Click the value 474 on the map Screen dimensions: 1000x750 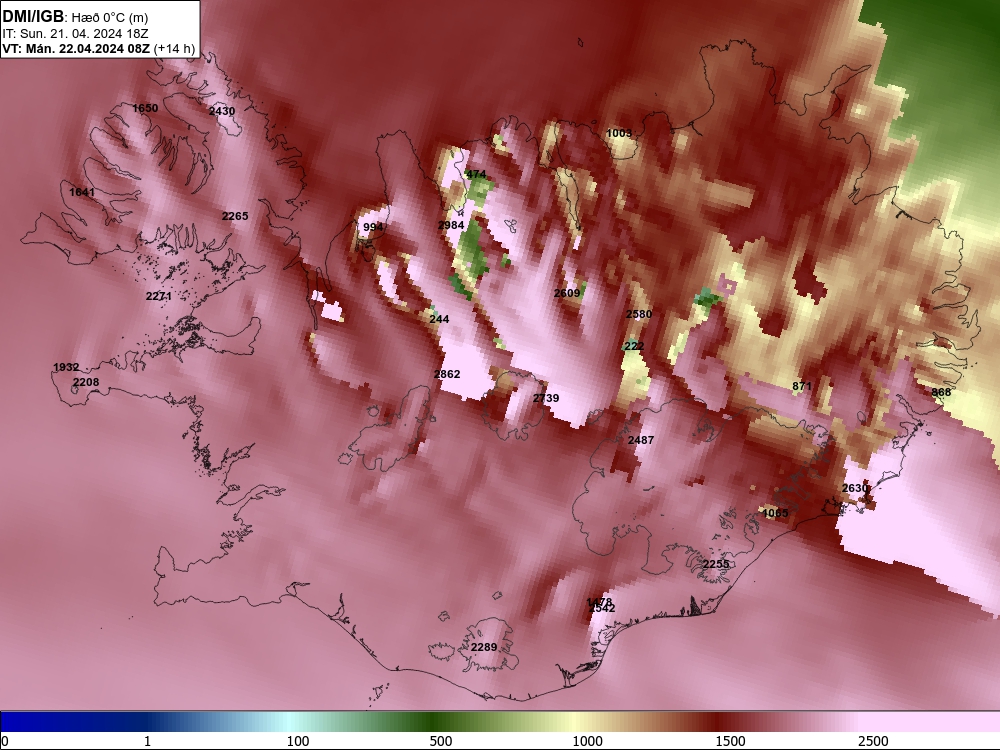pos(476,174)
